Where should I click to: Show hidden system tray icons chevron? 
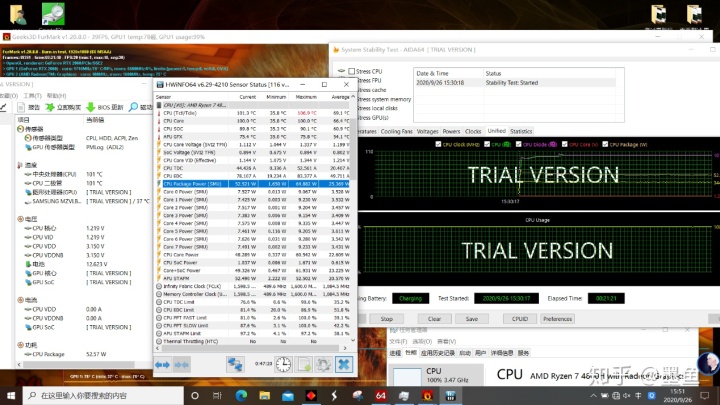pos(593,395)
